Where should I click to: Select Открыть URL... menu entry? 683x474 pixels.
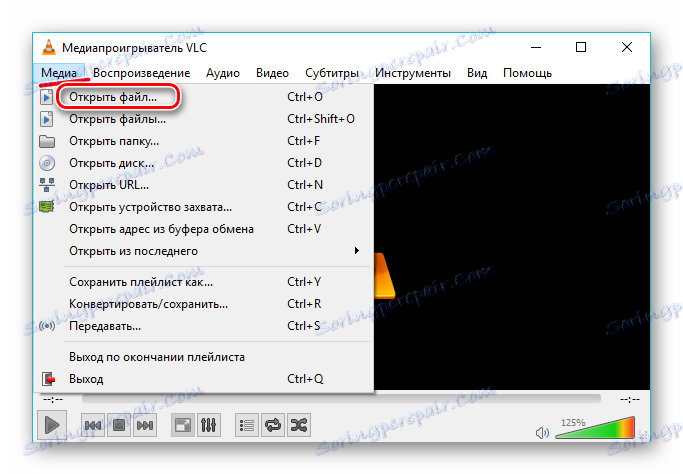coord(204,185)
